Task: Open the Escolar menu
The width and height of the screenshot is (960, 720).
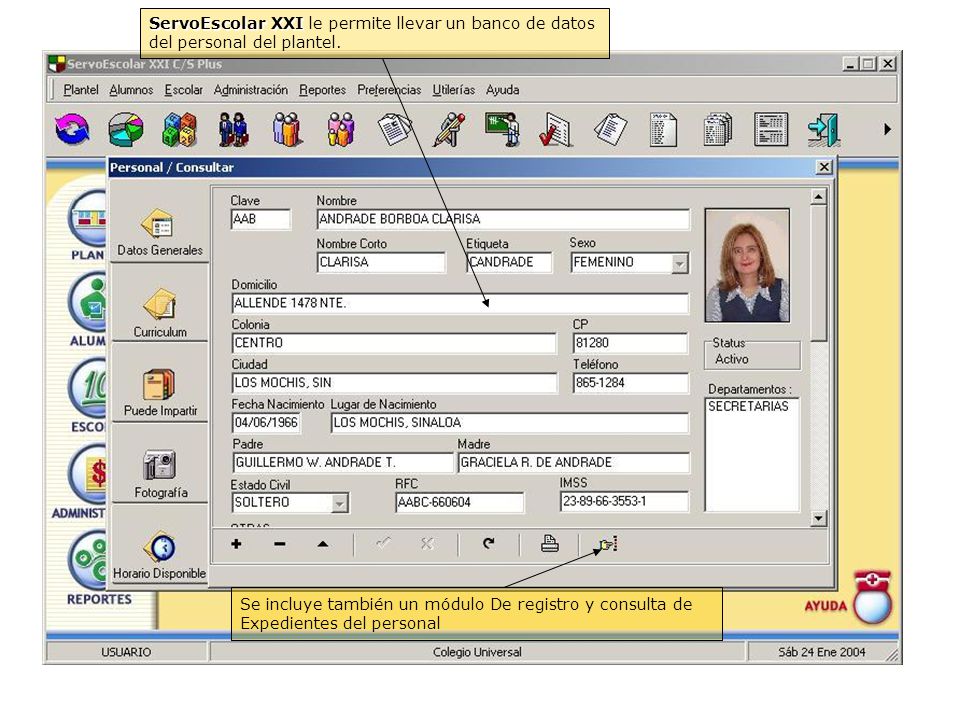Action: point(183,90)
